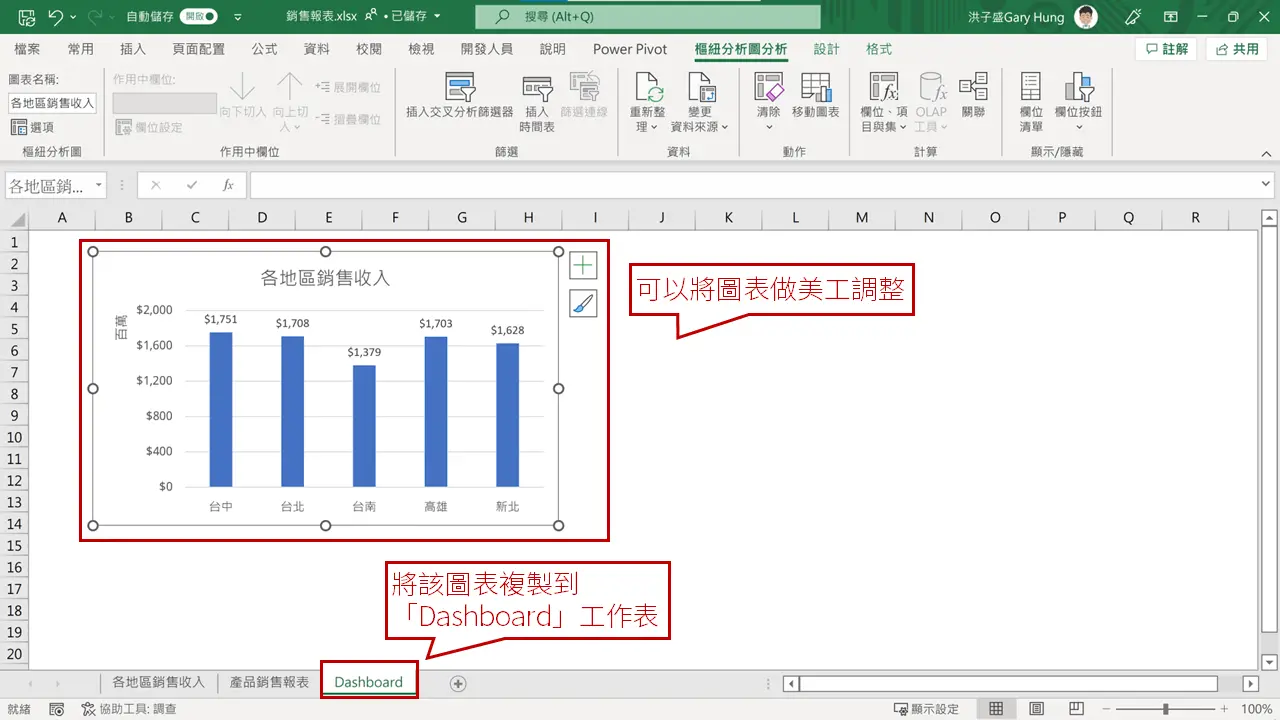Open the File (檔案) menu

(x=28, y=49)
